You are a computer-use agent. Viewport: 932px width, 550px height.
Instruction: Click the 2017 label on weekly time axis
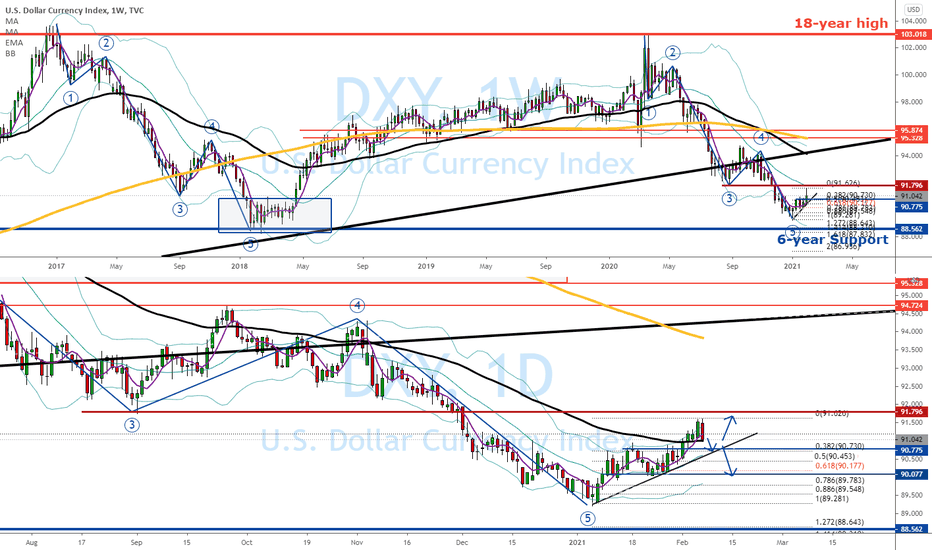click(56, 266)
